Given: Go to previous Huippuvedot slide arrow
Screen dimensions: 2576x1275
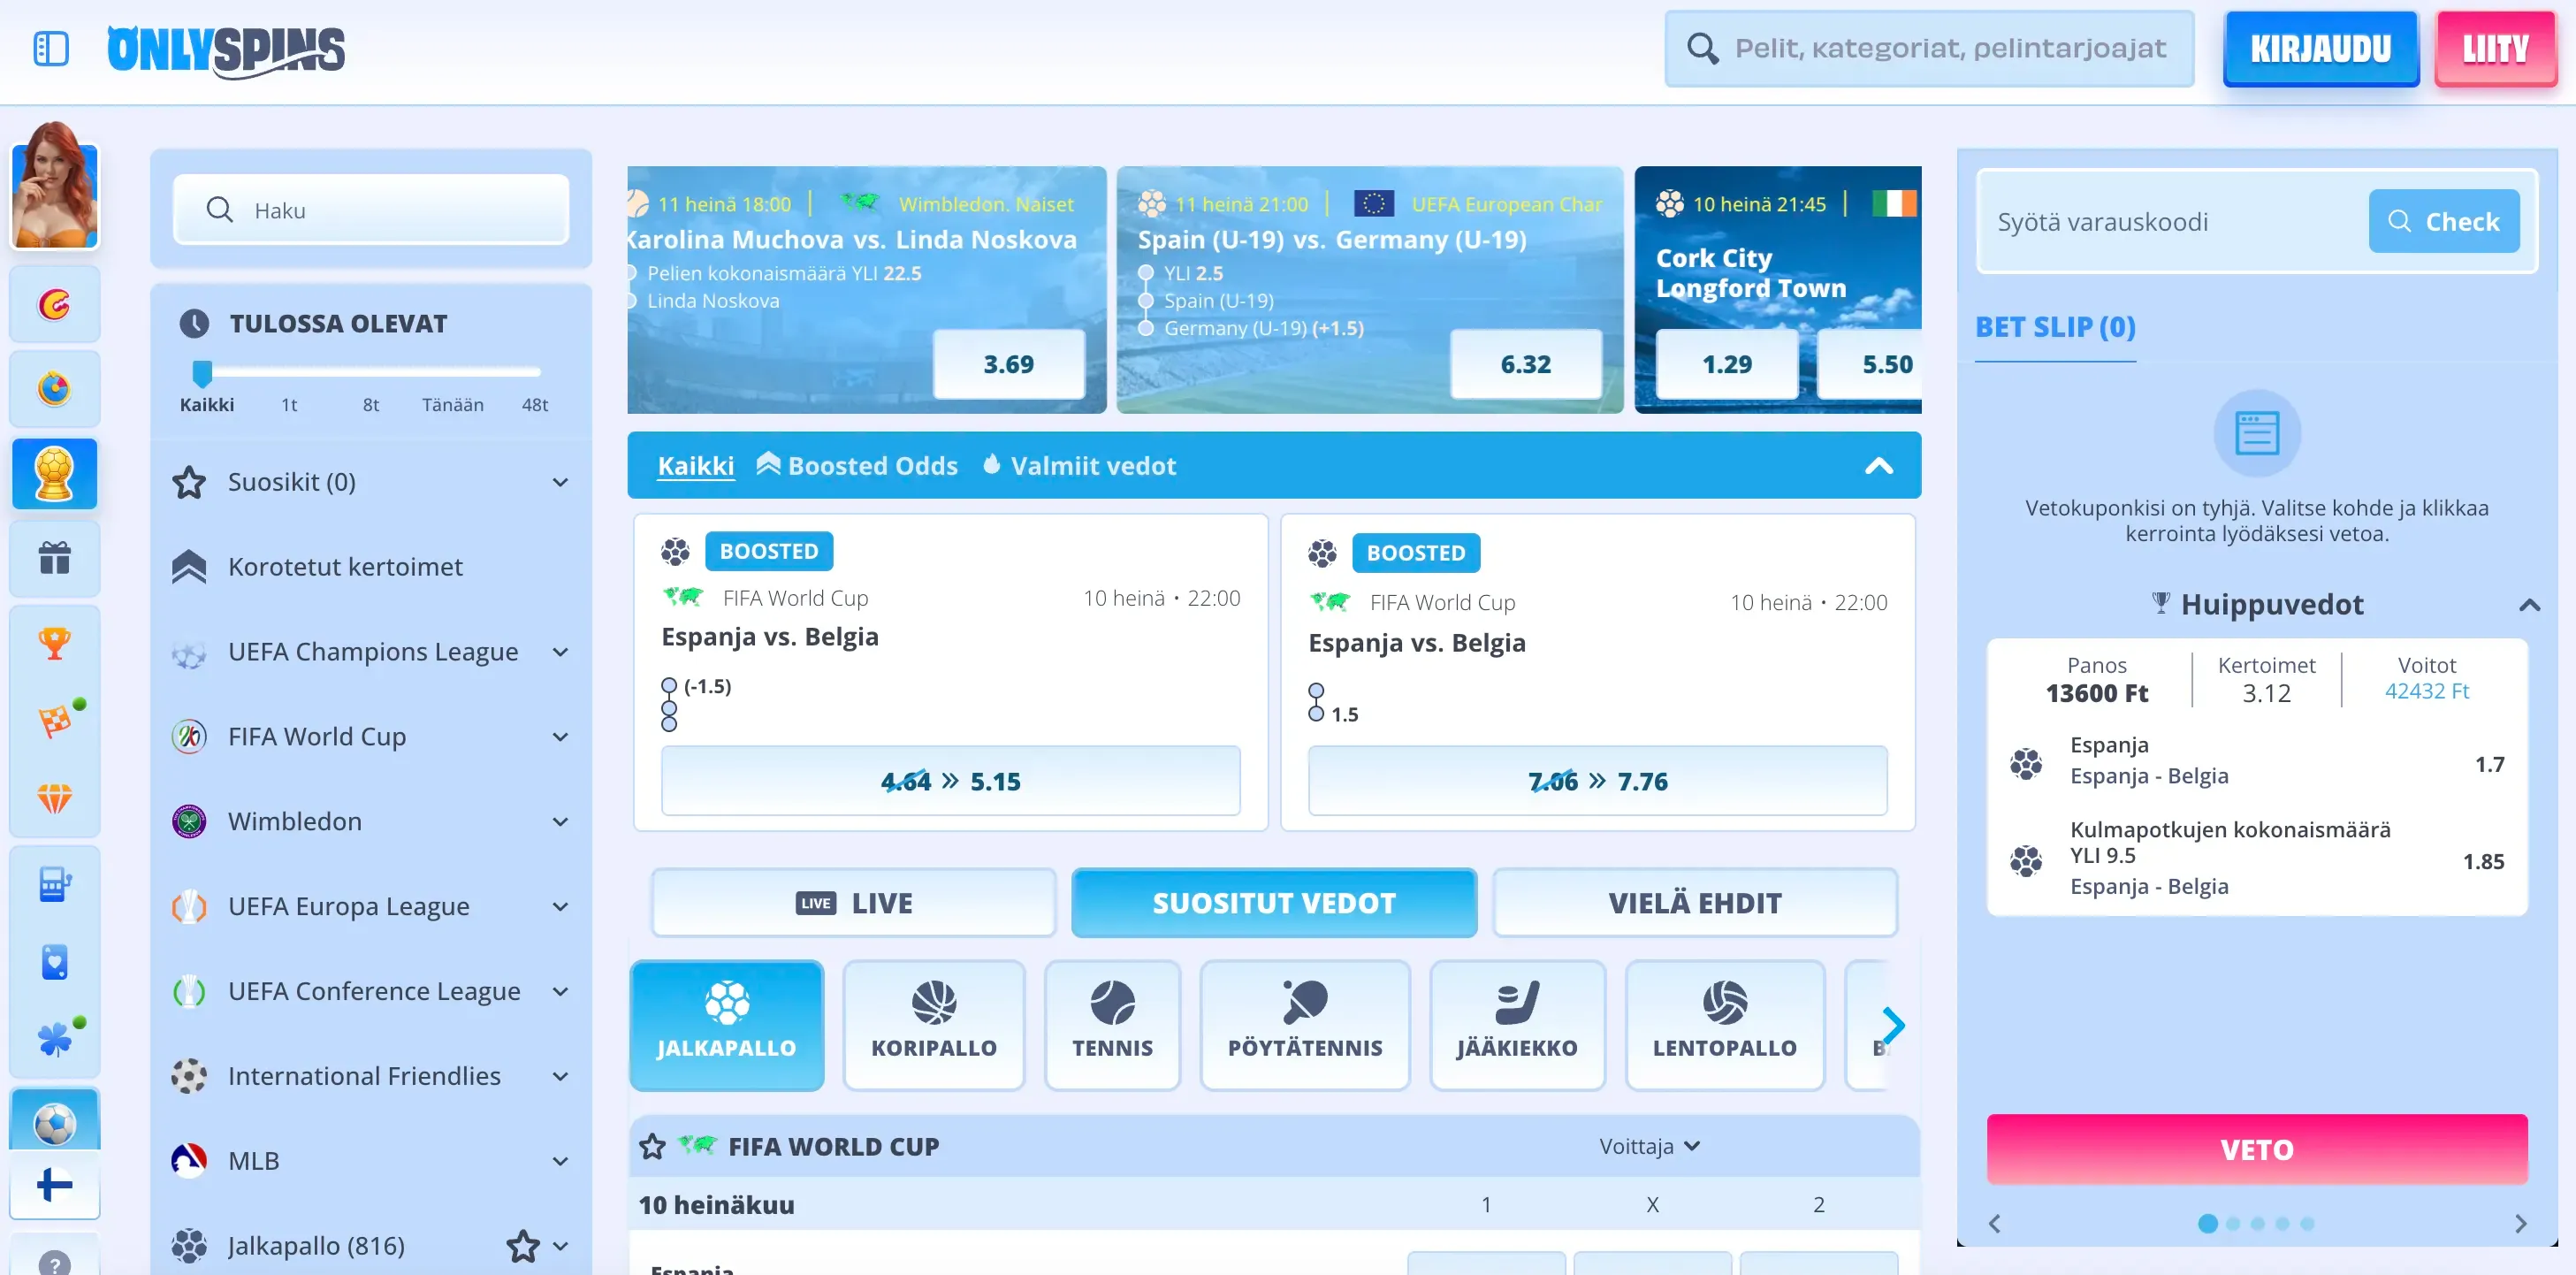Looking at the screenshot, I should (1995, 1223).
